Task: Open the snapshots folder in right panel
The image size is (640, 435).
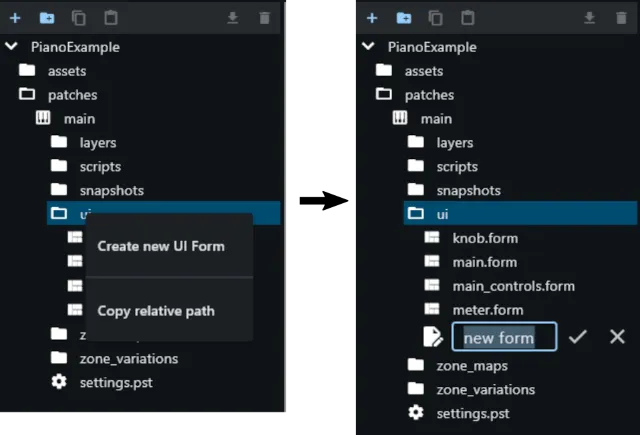Action: [x=454, y=190]
